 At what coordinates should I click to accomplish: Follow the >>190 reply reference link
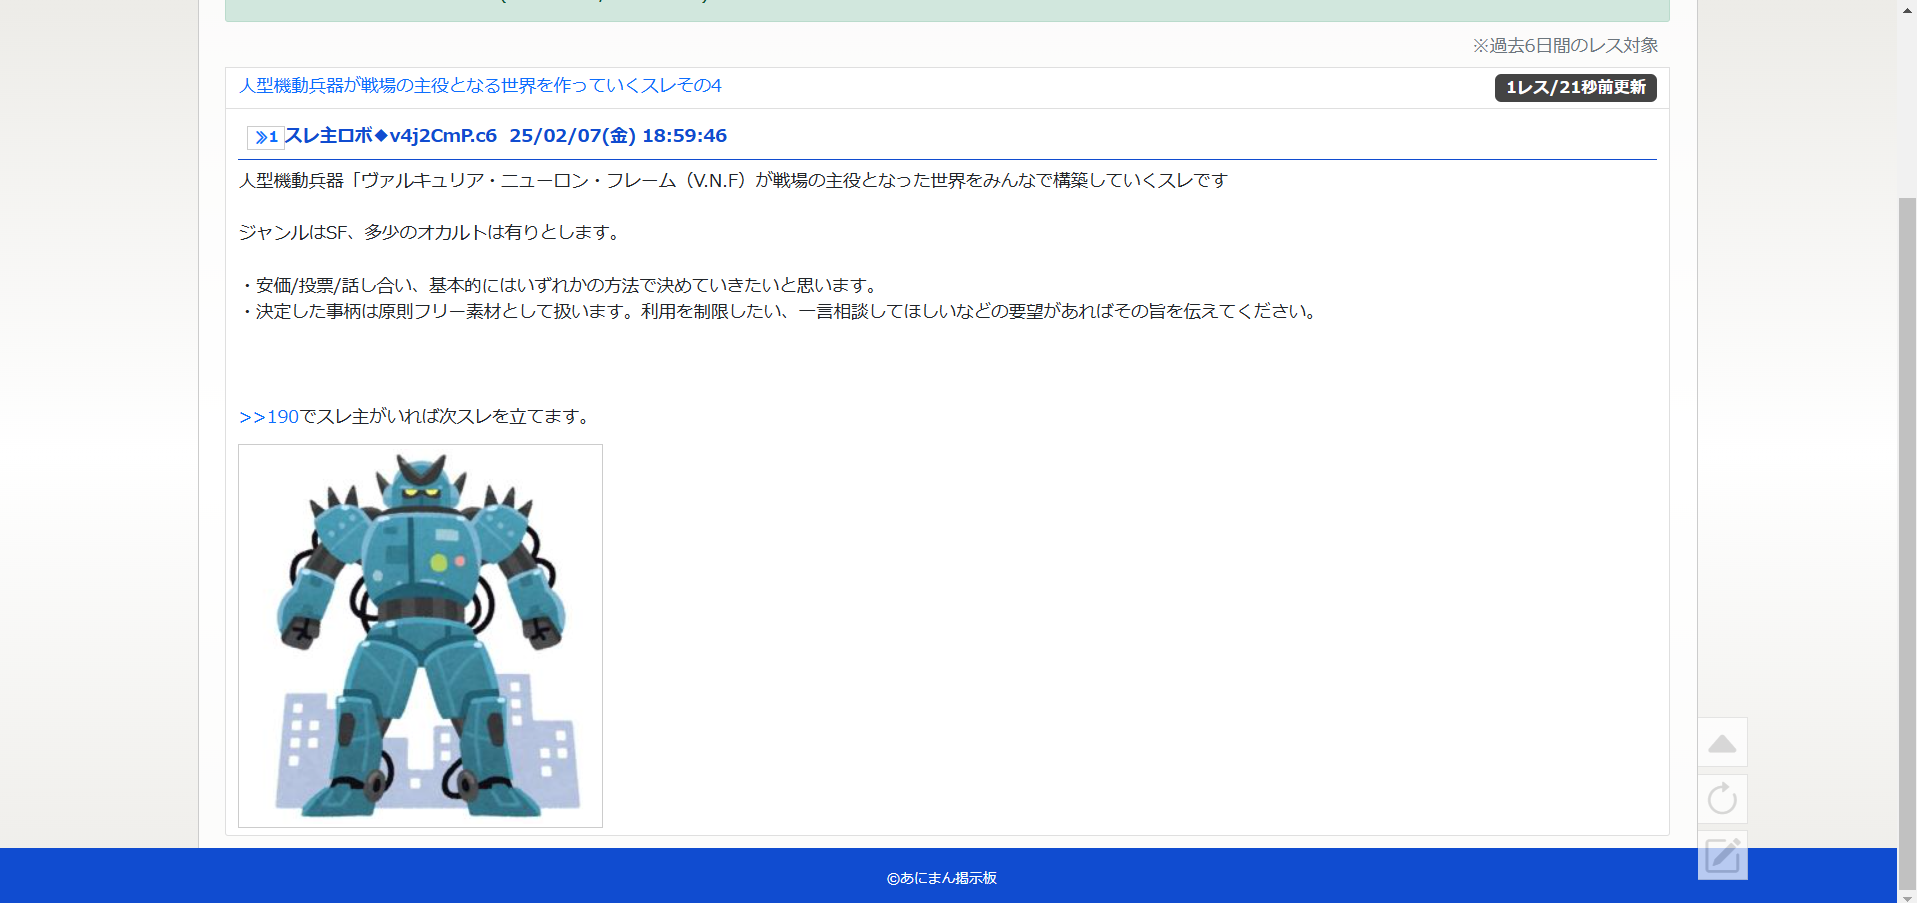point(269,417)
